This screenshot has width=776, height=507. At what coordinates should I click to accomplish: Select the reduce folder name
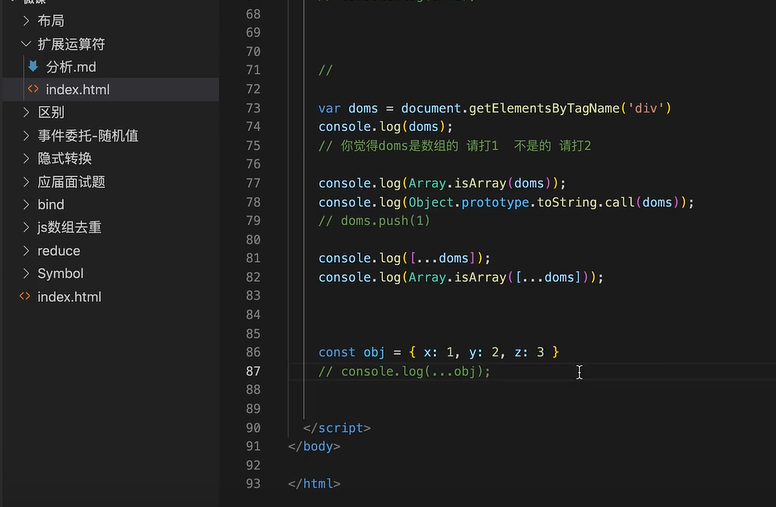click(x=59, y=251)
